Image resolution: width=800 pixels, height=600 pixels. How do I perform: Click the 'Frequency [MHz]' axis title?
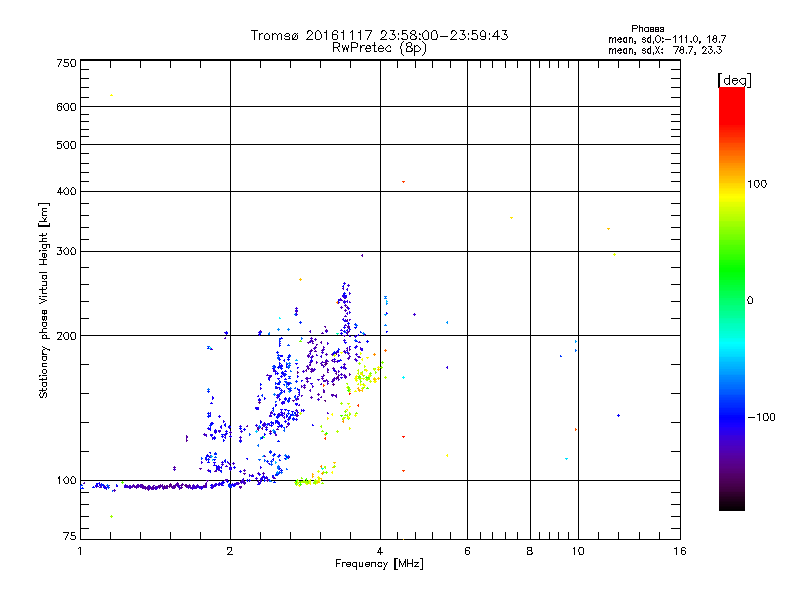click(x=379, y=564)
